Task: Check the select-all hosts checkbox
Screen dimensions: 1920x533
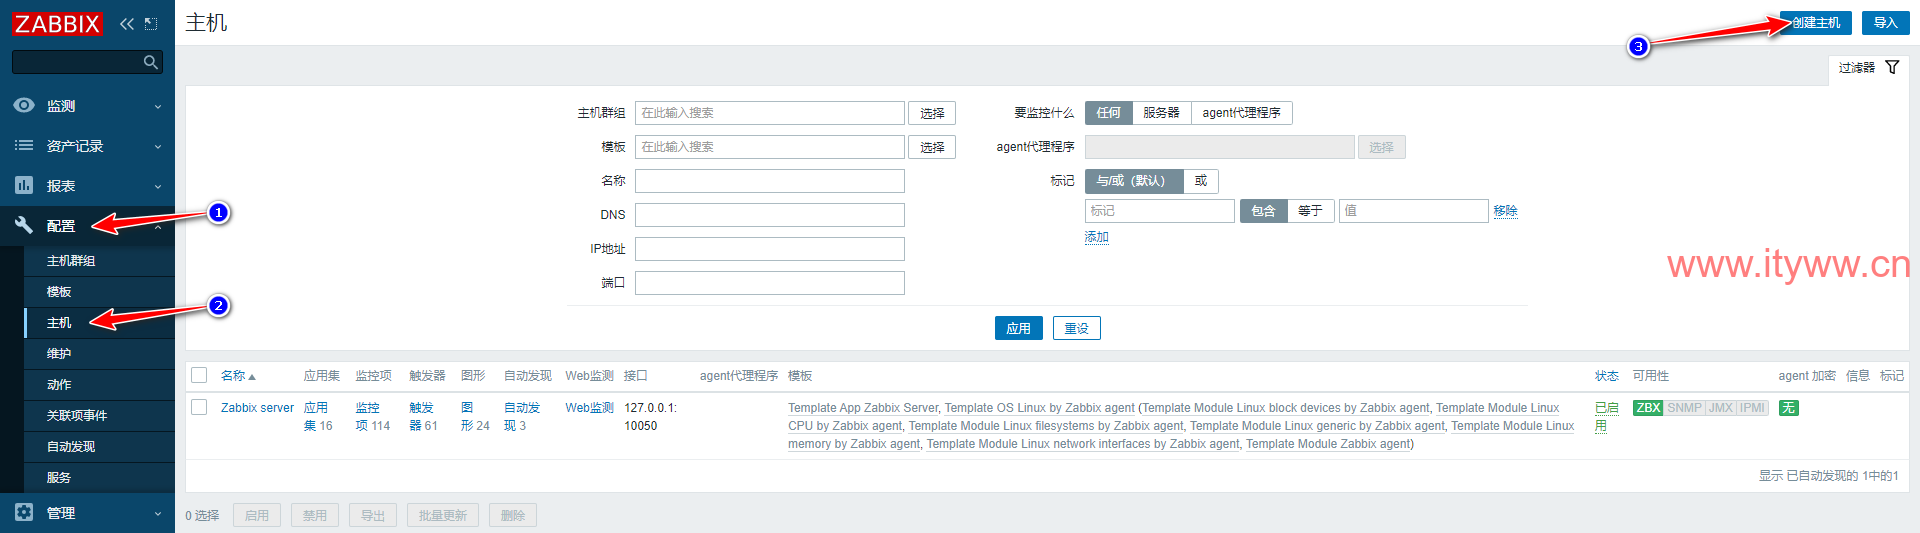Action: pos(199,375)
